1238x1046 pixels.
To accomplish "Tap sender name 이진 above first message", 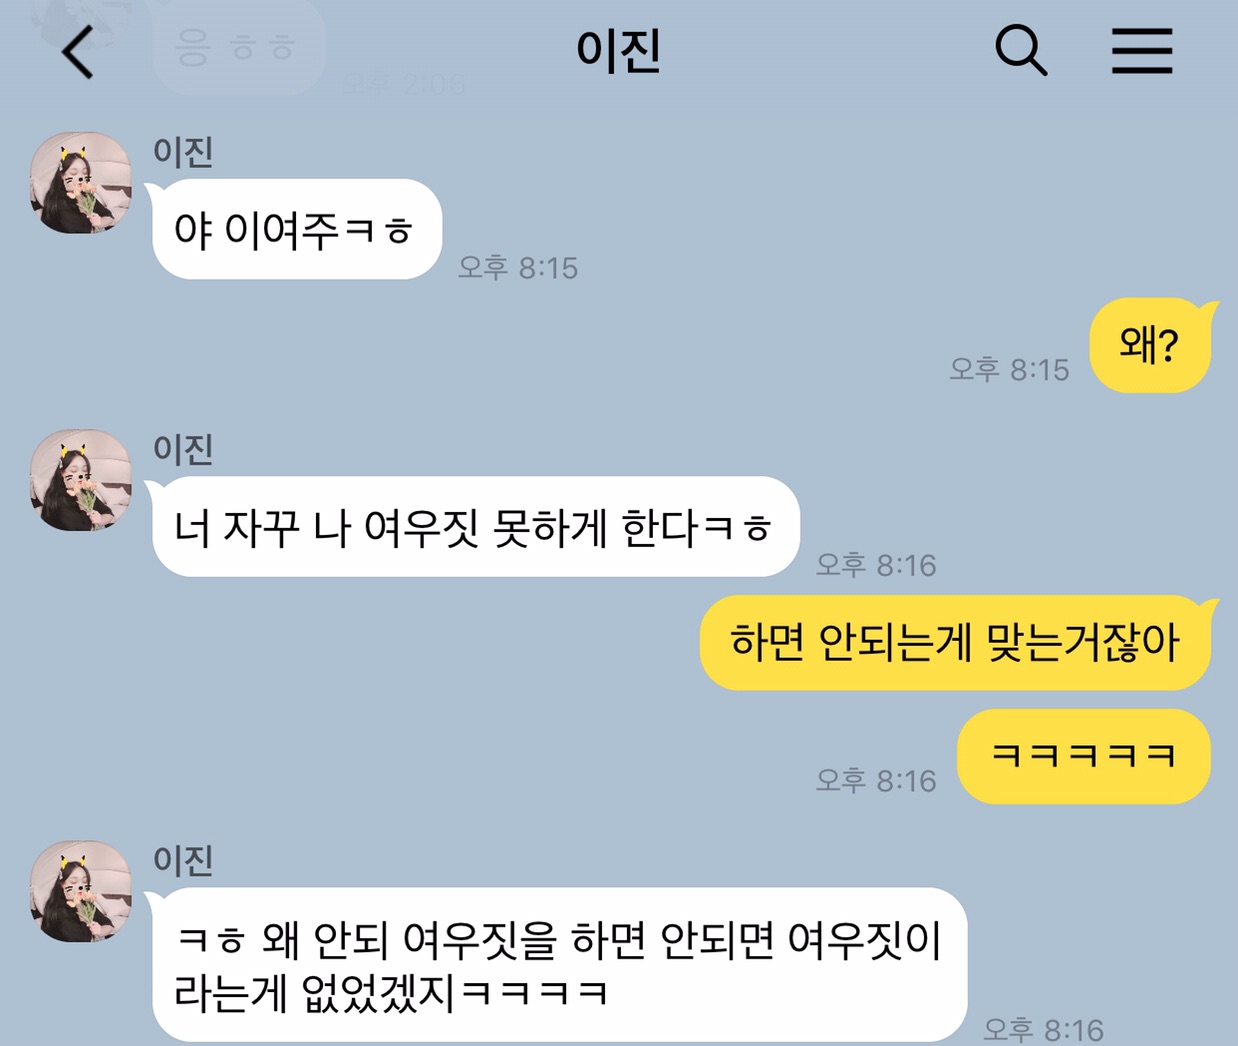I will pyautogui.click(x=183, y=152).
